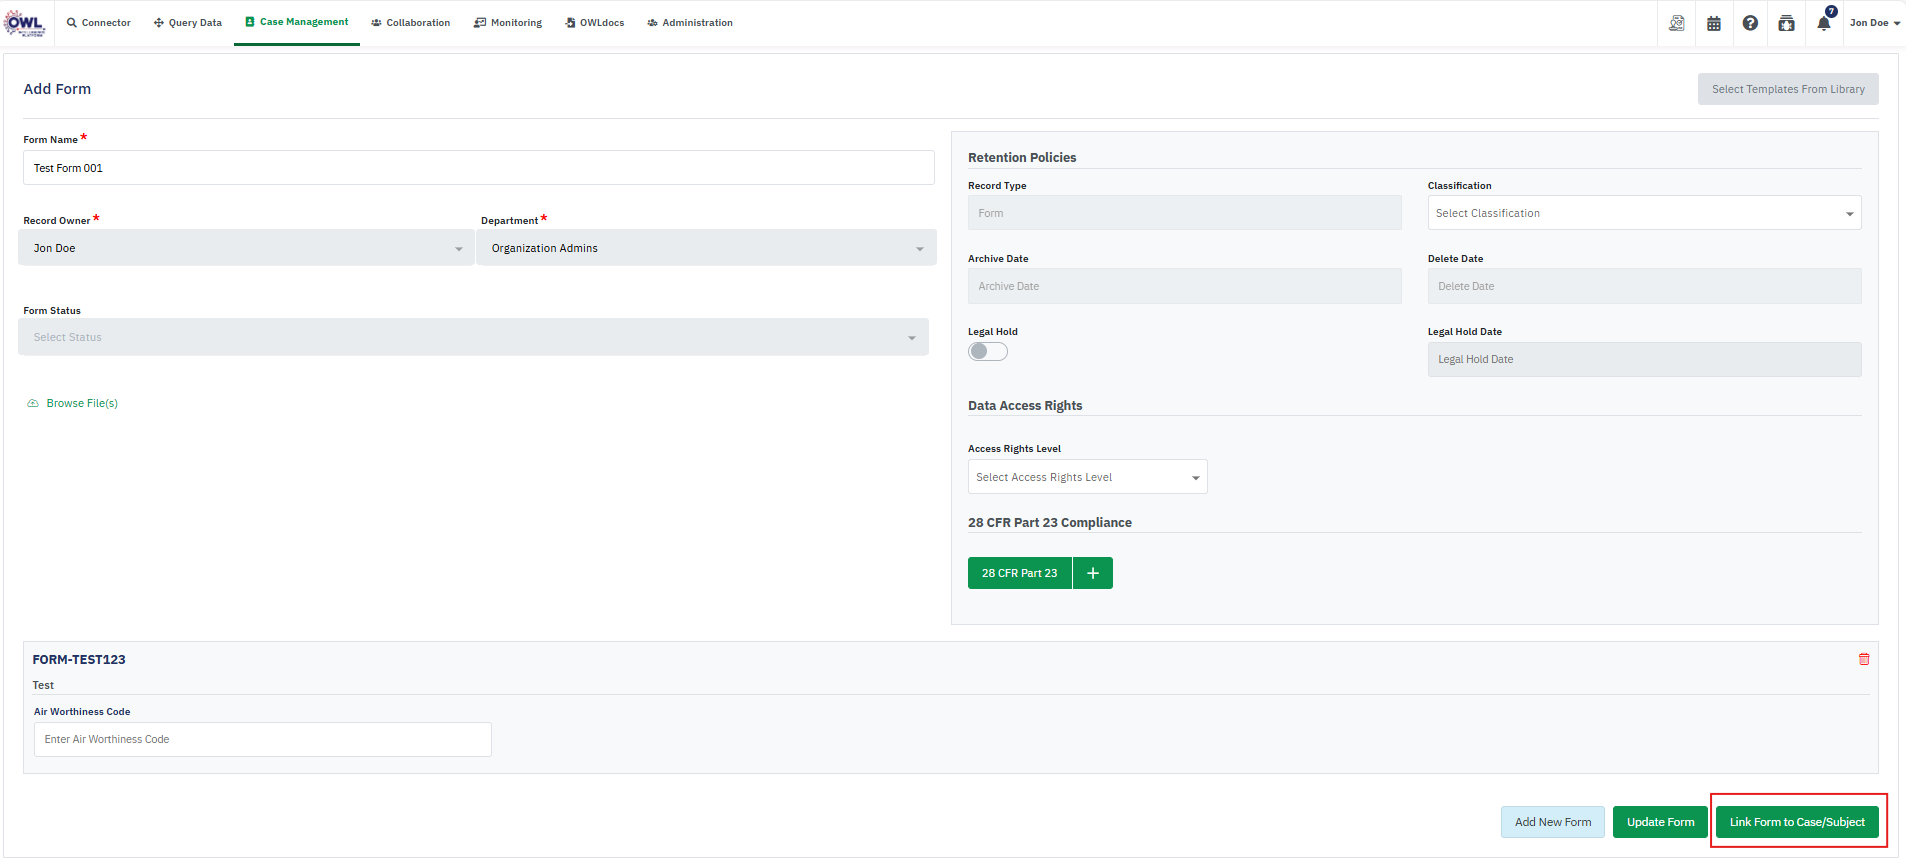Screen dimensions: 1906x867
Task: Enable the Legal Hold toggle
Action: pos(988,351)
